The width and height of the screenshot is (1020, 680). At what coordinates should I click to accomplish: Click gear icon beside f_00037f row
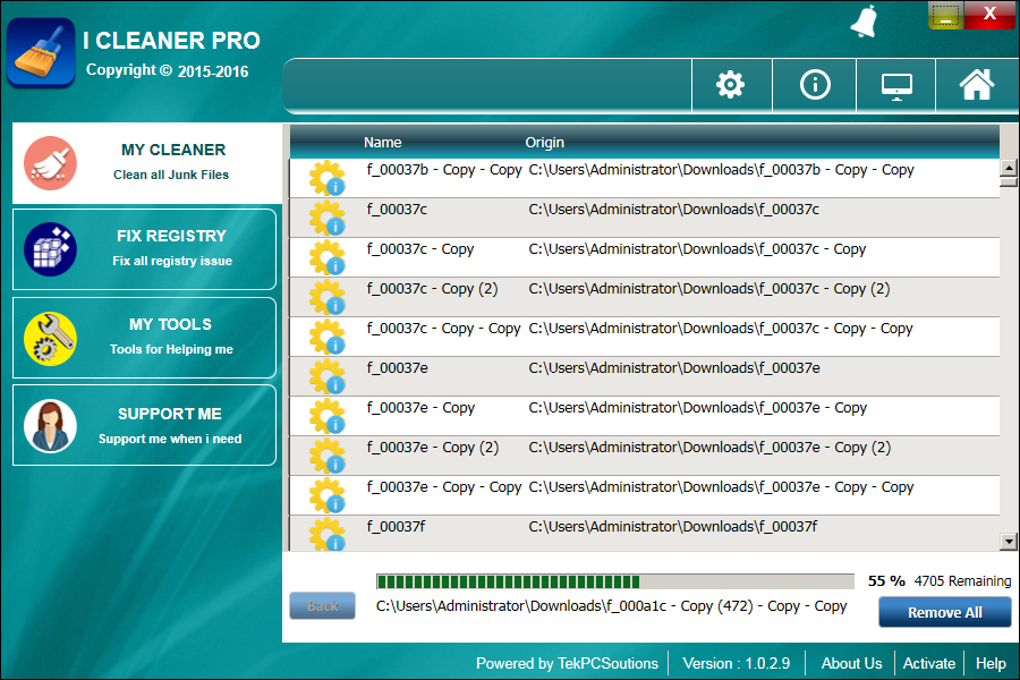(x=327, y=534)
